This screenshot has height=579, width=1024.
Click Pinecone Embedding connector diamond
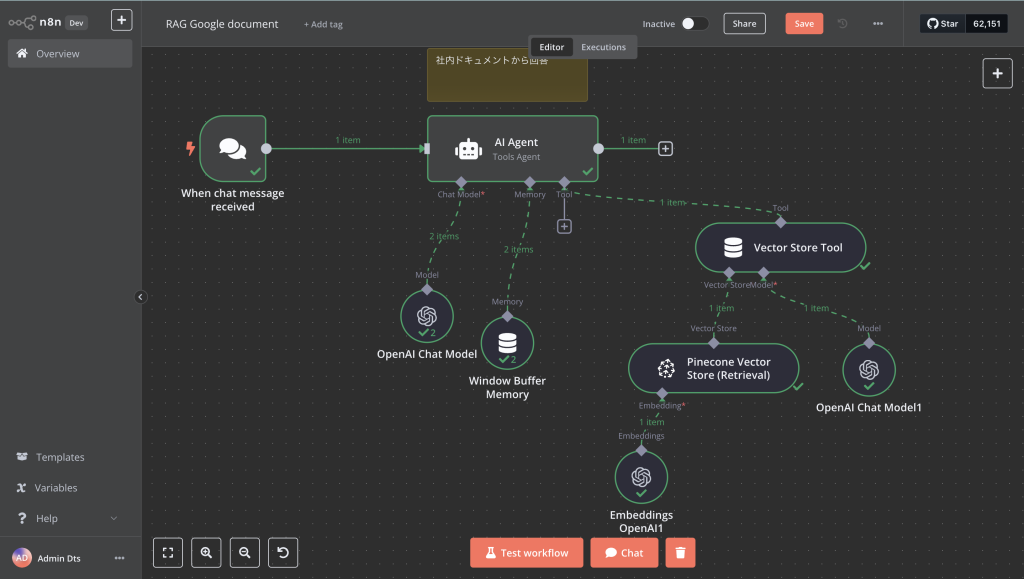coord(662,394)
